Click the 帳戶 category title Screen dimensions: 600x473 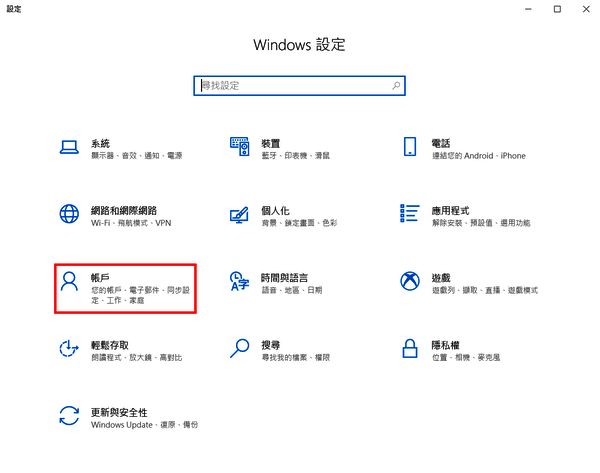pos(100,278)
